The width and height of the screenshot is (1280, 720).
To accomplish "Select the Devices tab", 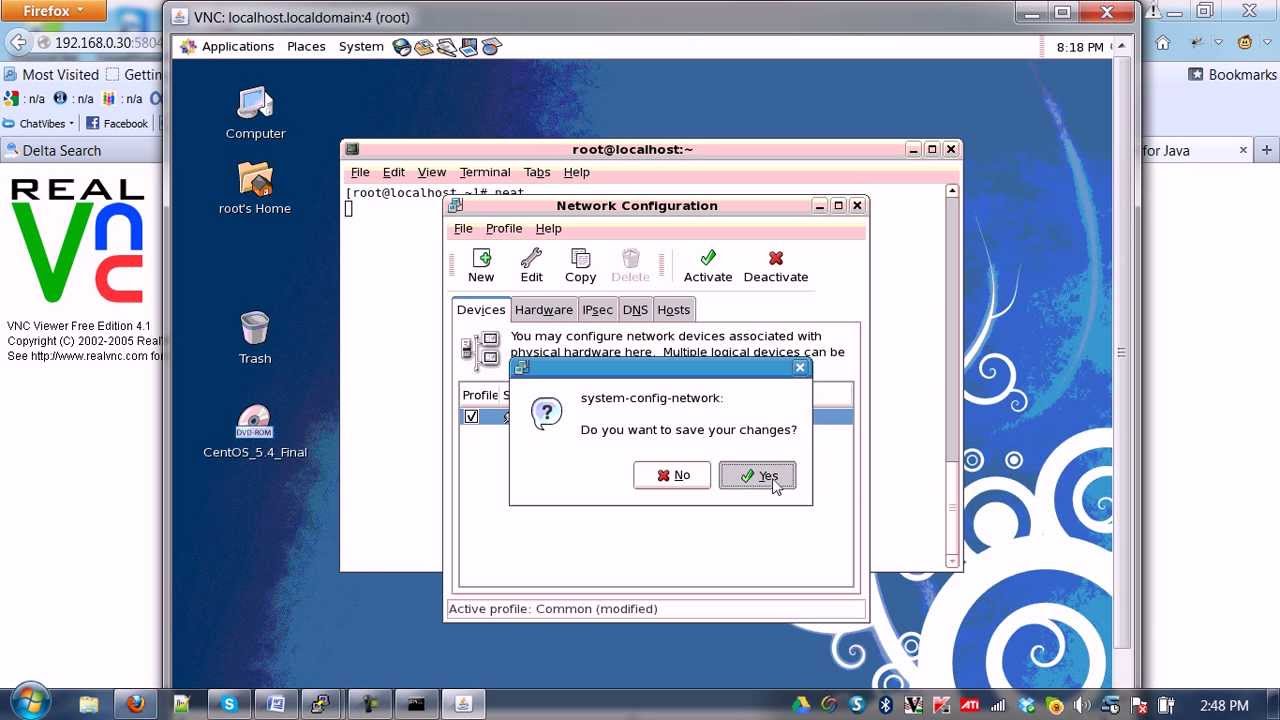I will [481, 310].
